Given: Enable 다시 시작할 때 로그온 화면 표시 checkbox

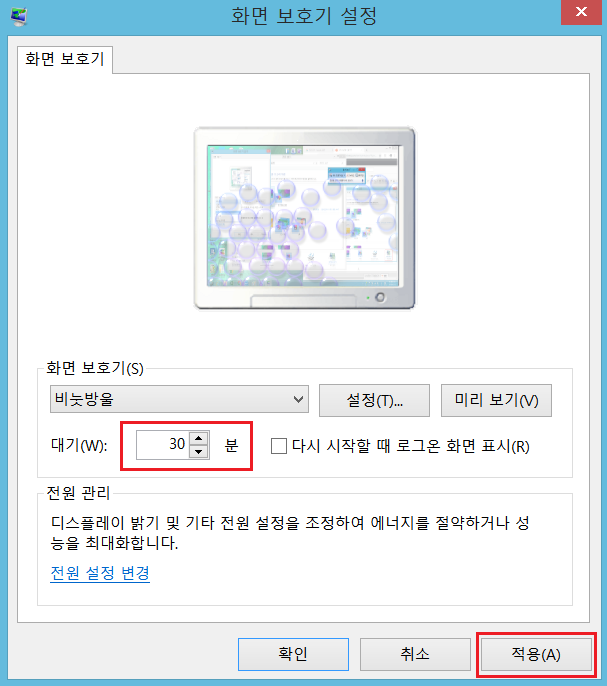Looking at the screenshot, I should [279, 446].
